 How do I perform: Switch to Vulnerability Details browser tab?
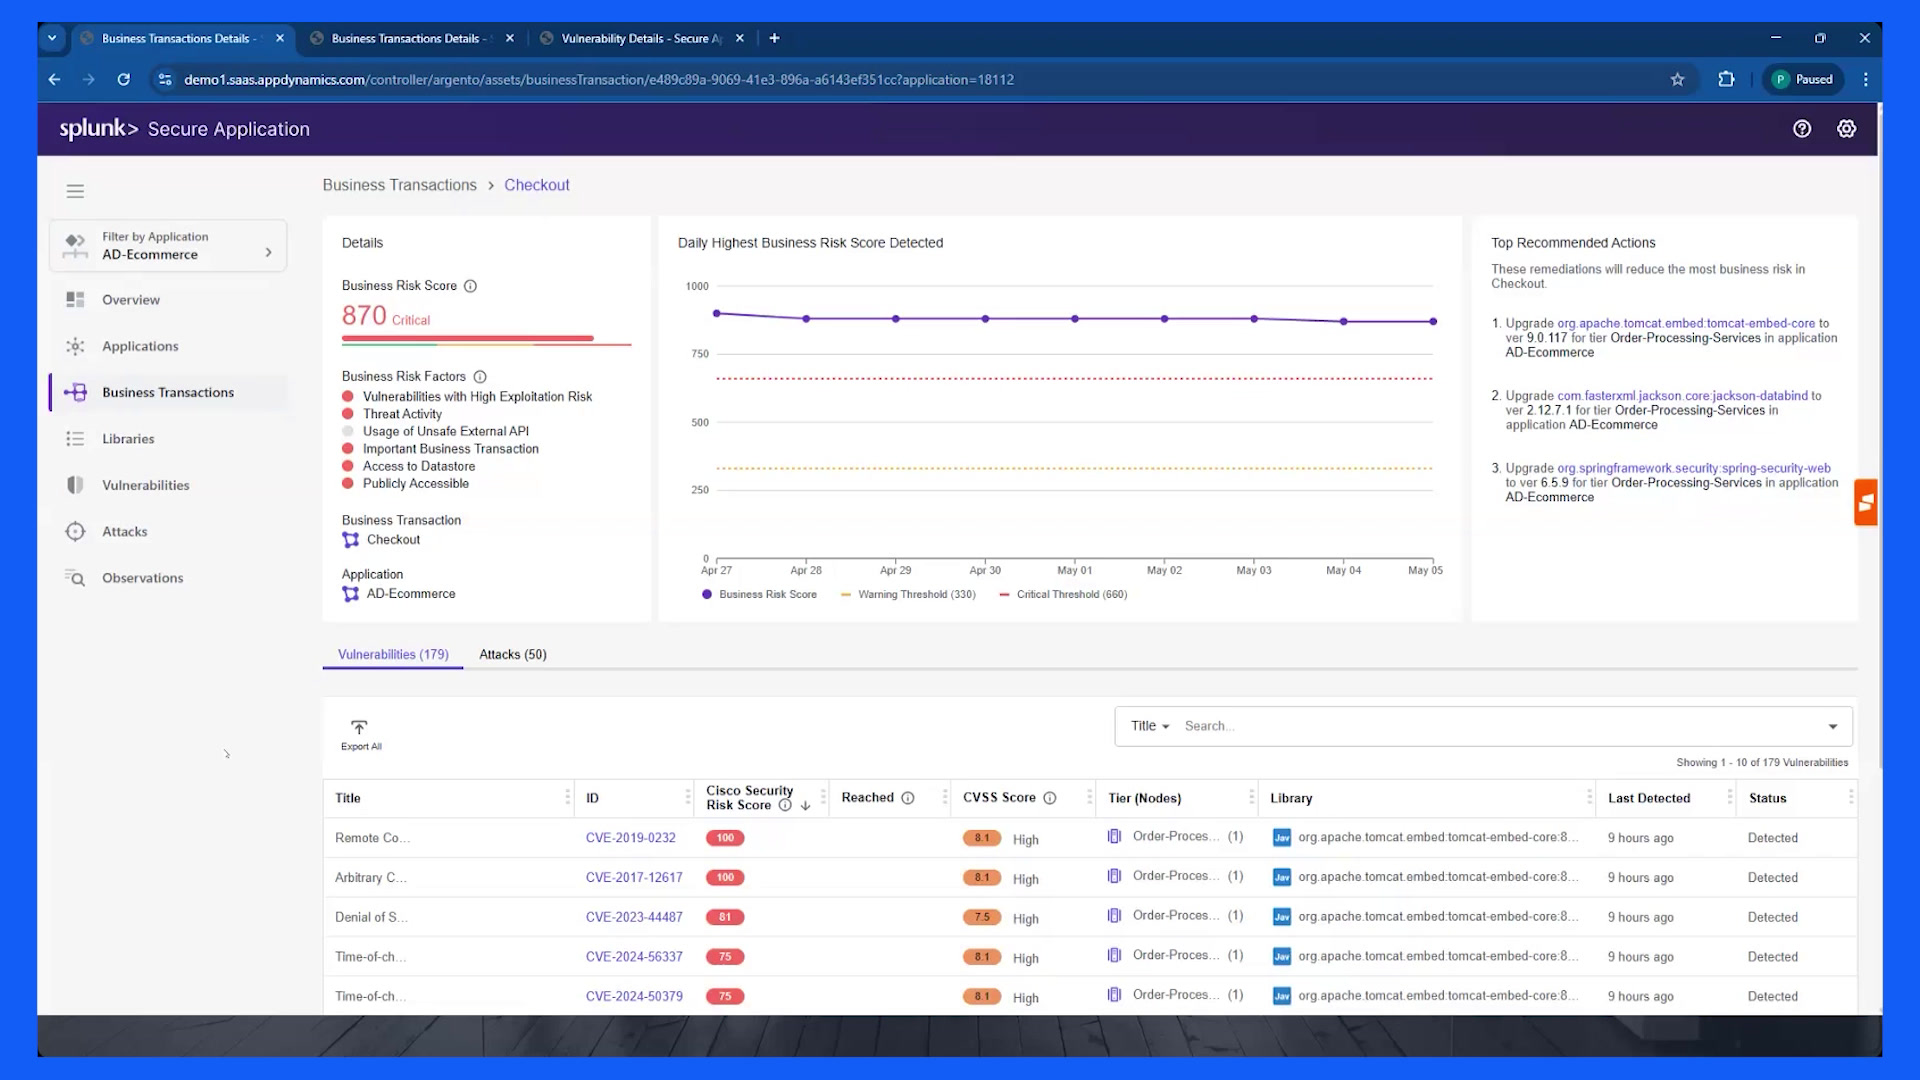pos(641,38)
